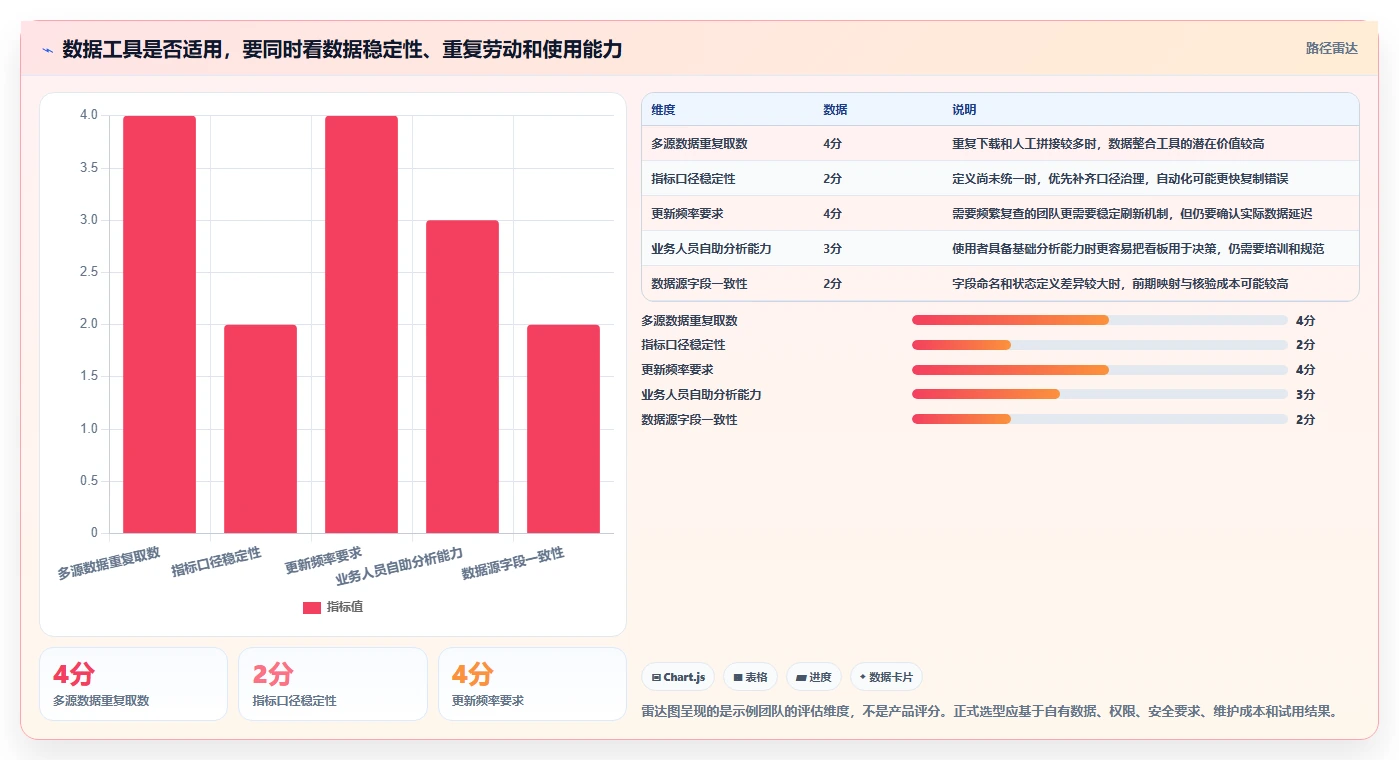Select the 数据卡片 tag chip
1399x760 pixels.
[x=886, y=677]
